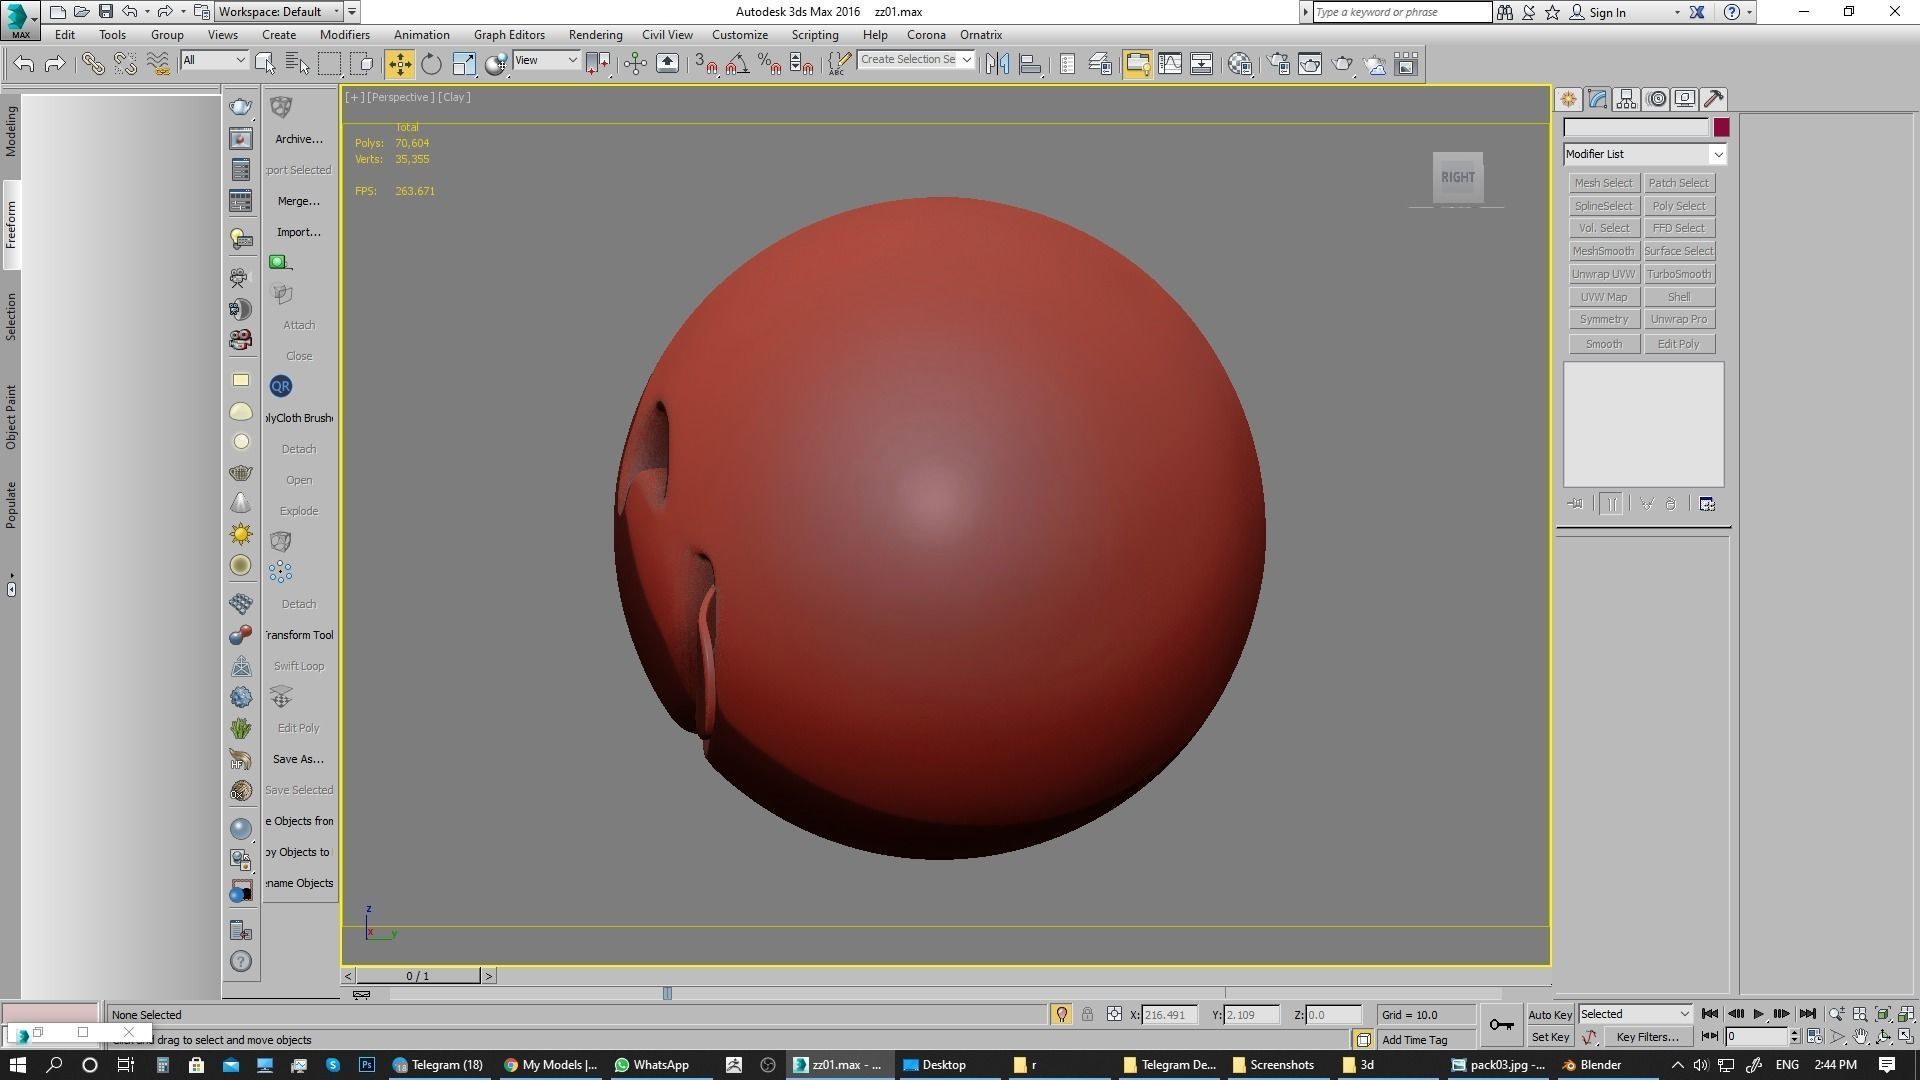Click the Set Key button
The width and height of the screenshot is (1920, 1080).
1550,1037
